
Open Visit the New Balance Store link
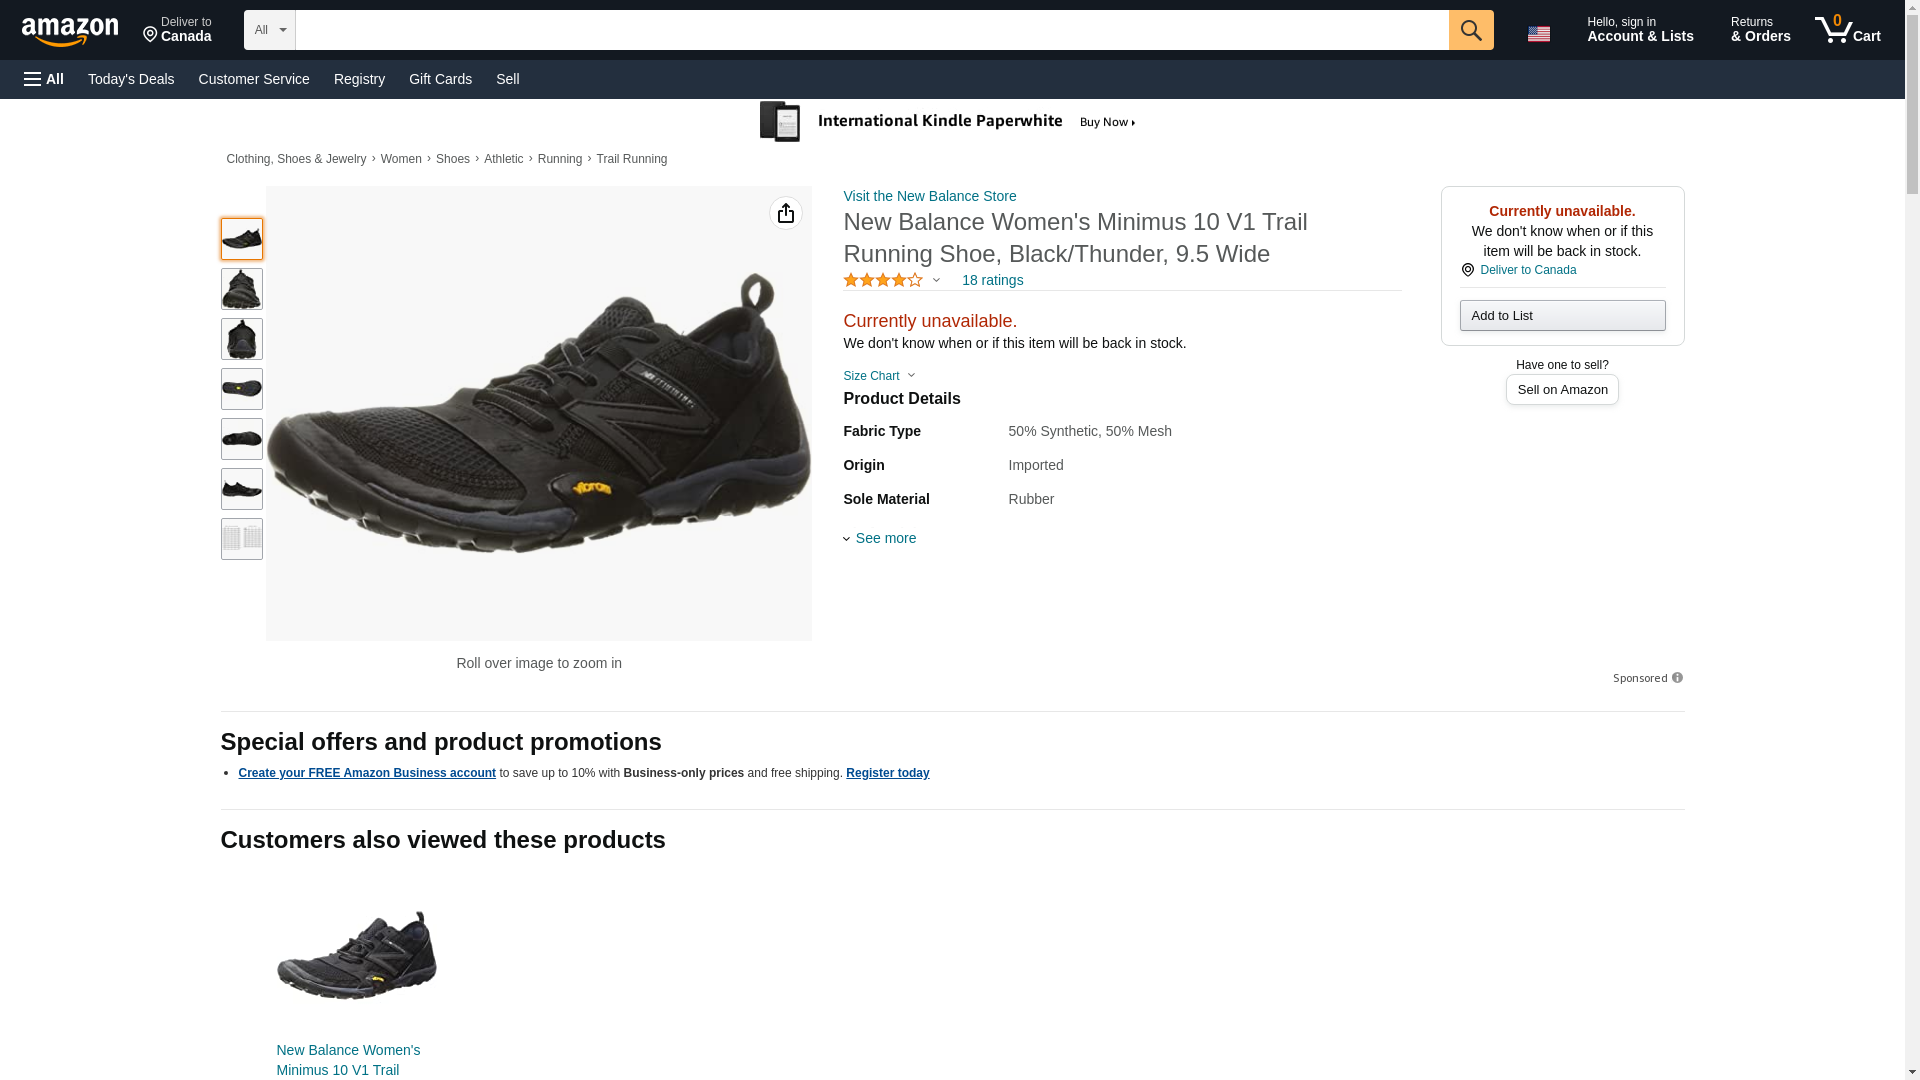coord(929,196)
